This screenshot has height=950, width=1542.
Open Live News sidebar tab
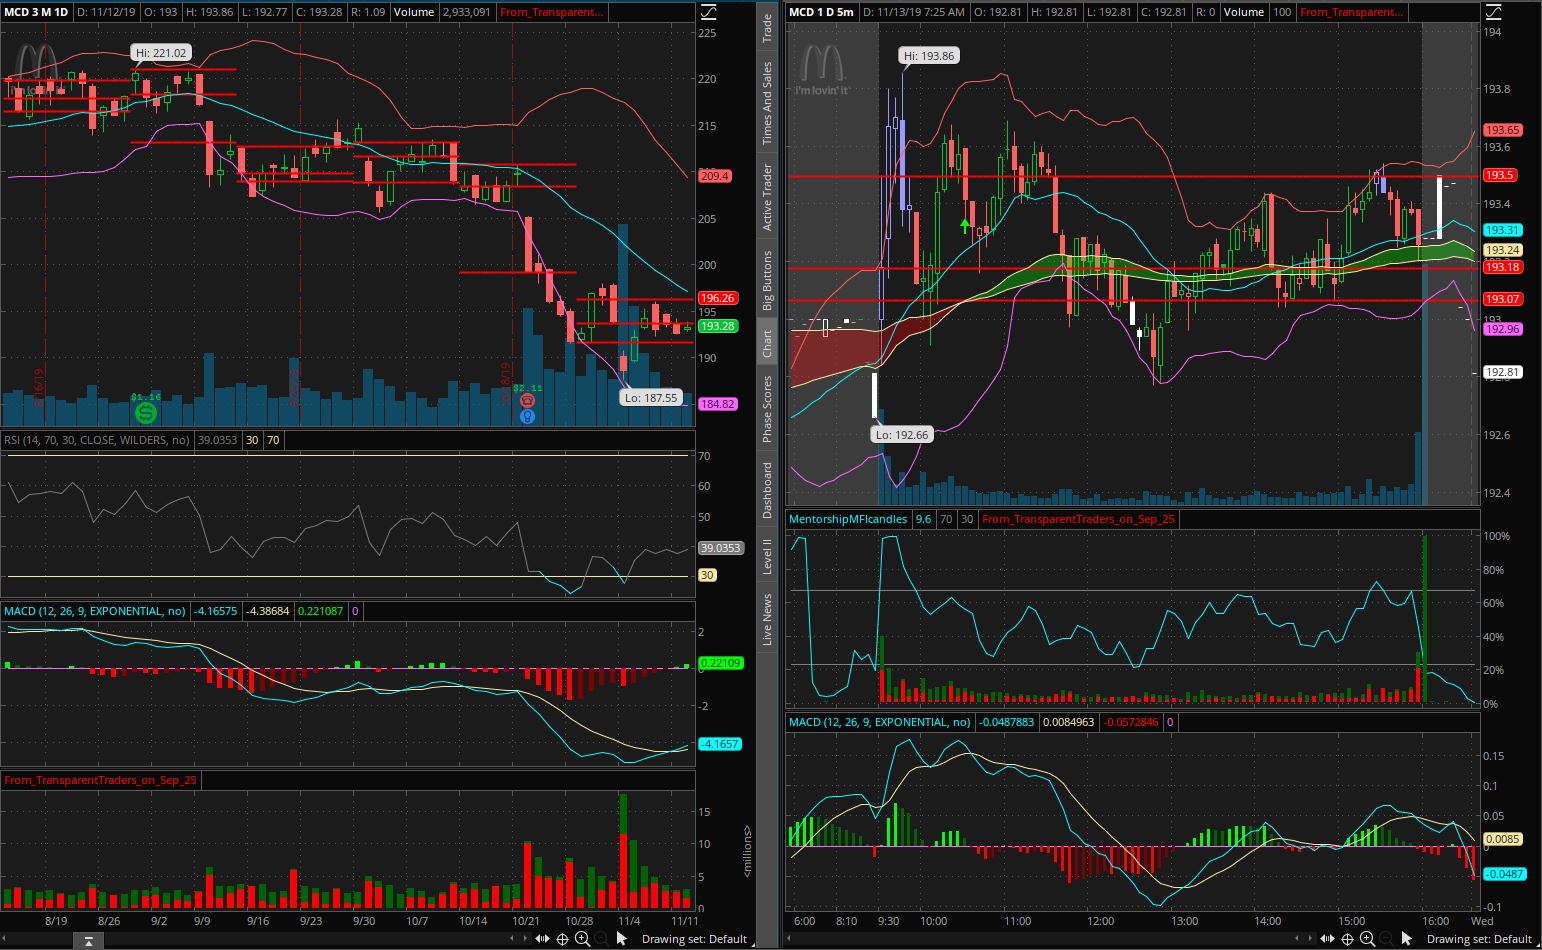click(x=767, y=619)
